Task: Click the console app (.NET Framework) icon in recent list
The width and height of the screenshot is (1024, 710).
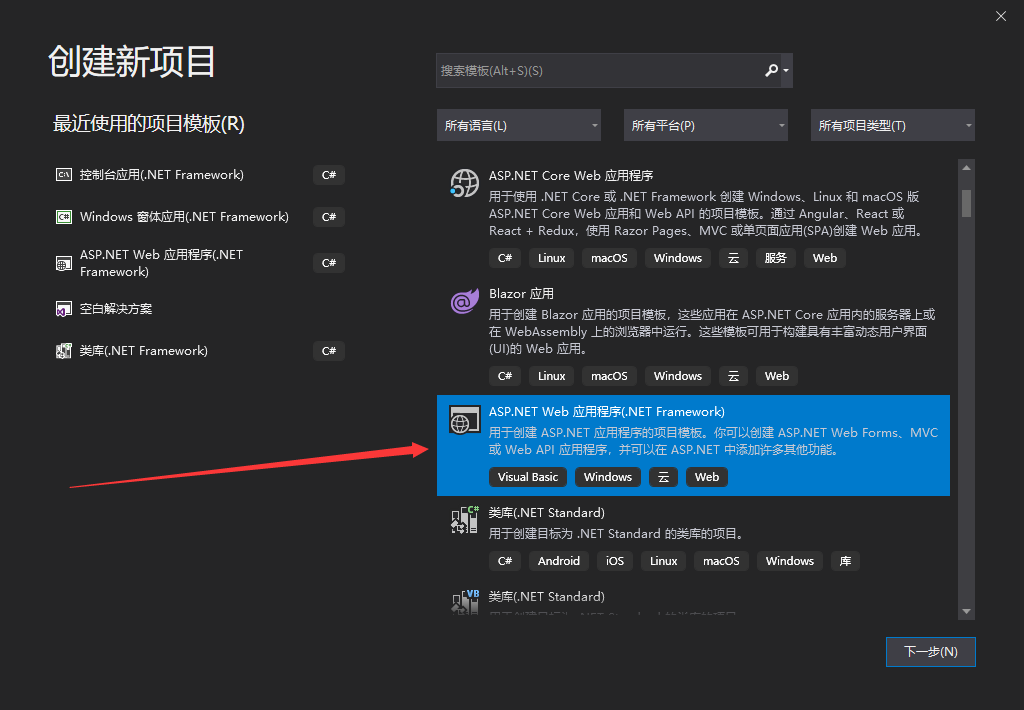Action: click(x=63, y=175)
